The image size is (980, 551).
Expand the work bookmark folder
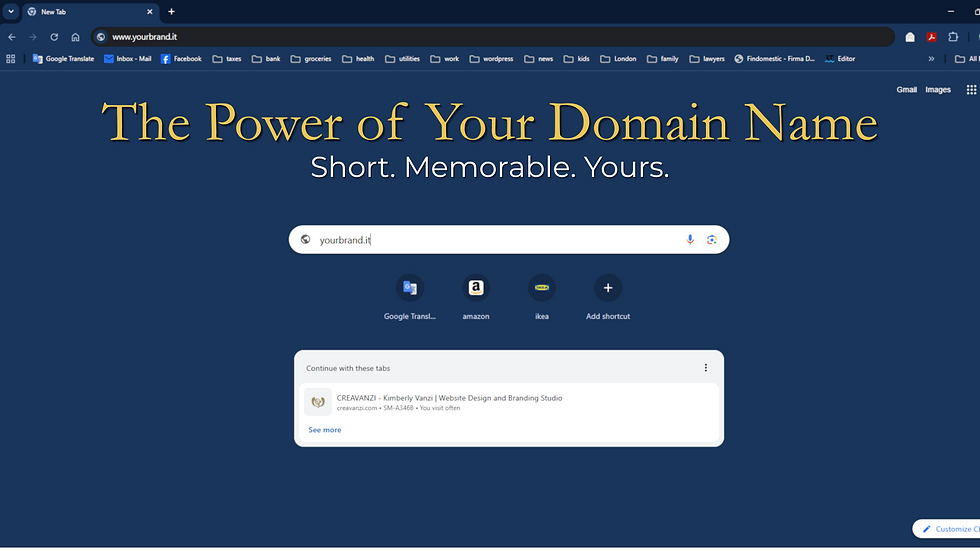pyautogui.click(x=445, y=59)
